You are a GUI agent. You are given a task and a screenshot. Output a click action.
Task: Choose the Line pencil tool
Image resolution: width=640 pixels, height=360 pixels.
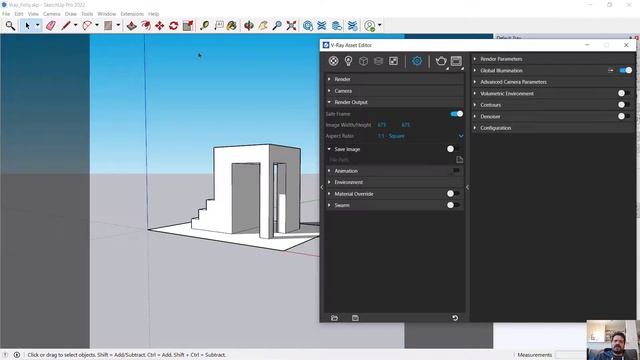coord(66,26)
